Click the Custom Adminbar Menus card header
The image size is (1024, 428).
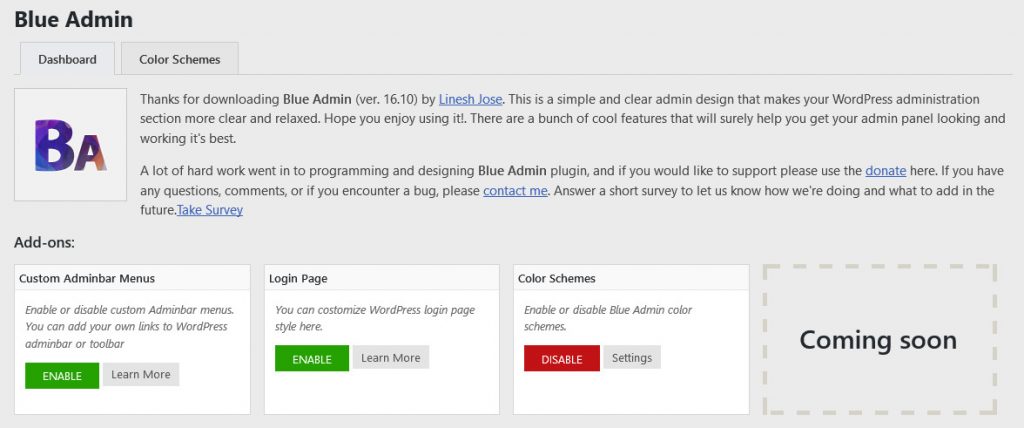pos(87,278)
